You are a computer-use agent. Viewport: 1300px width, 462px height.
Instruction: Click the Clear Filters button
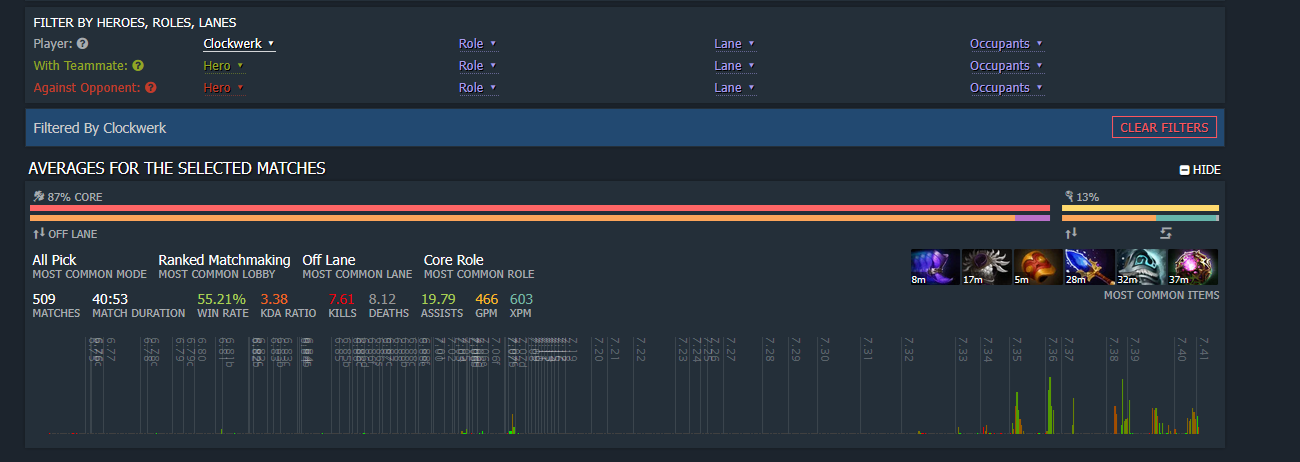(1165, 127)
